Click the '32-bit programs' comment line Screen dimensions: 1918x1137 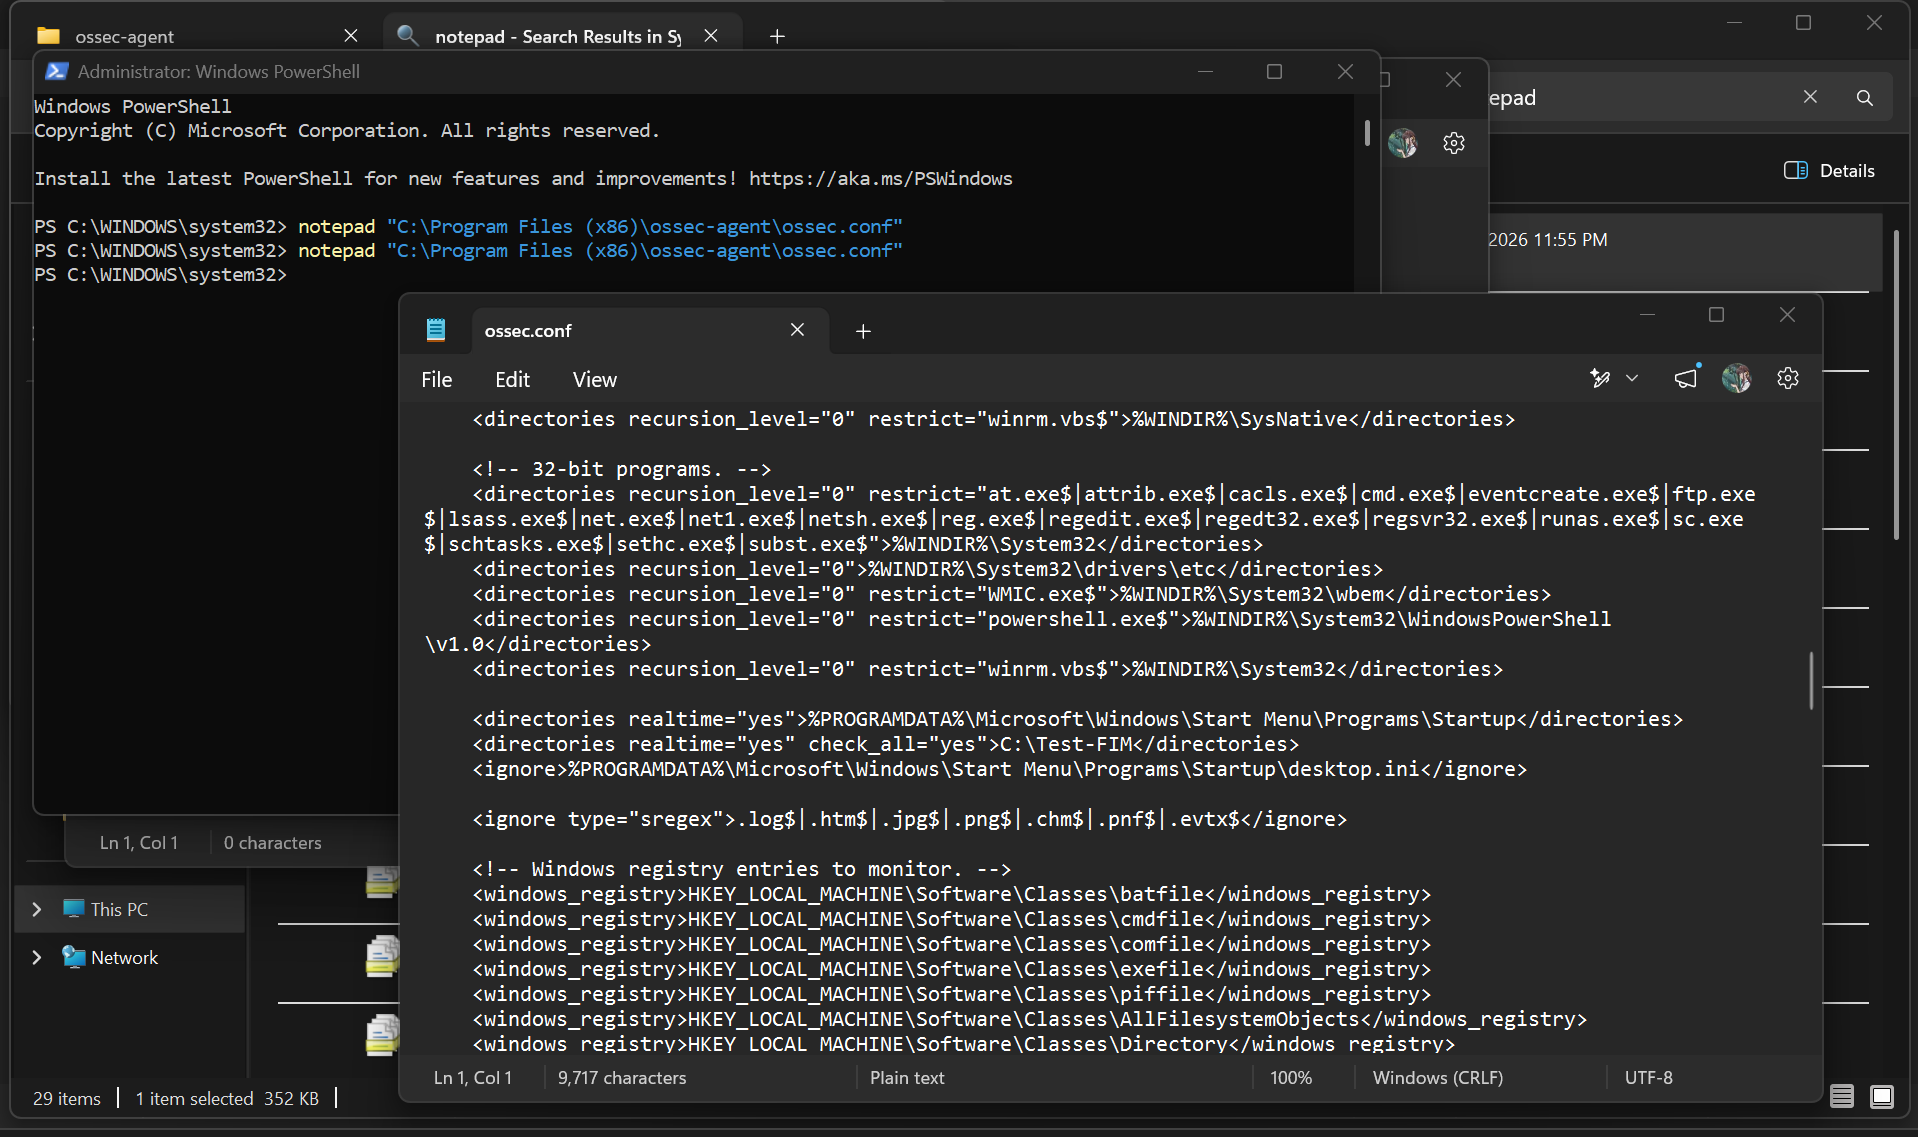coord(621,469)
